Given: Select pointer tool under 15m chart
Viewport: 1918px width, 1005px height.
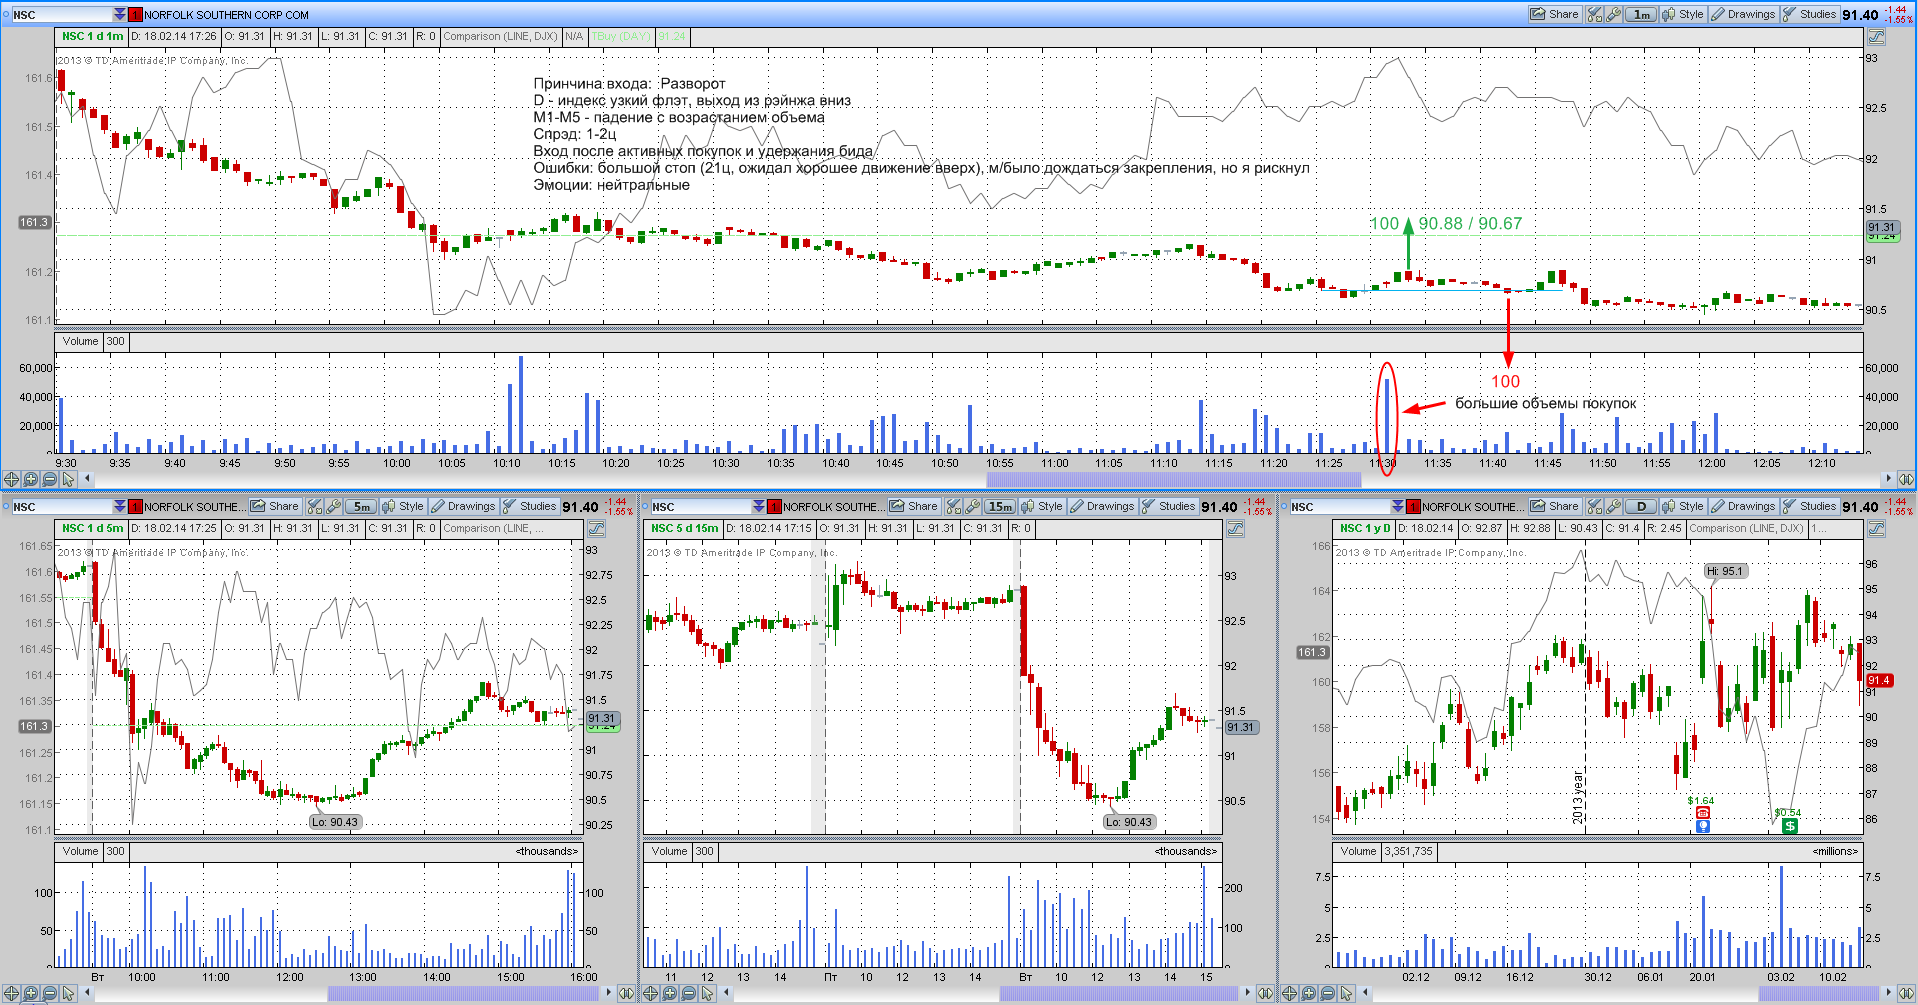Looking at the screenshot, I should [x=707, y=993].
